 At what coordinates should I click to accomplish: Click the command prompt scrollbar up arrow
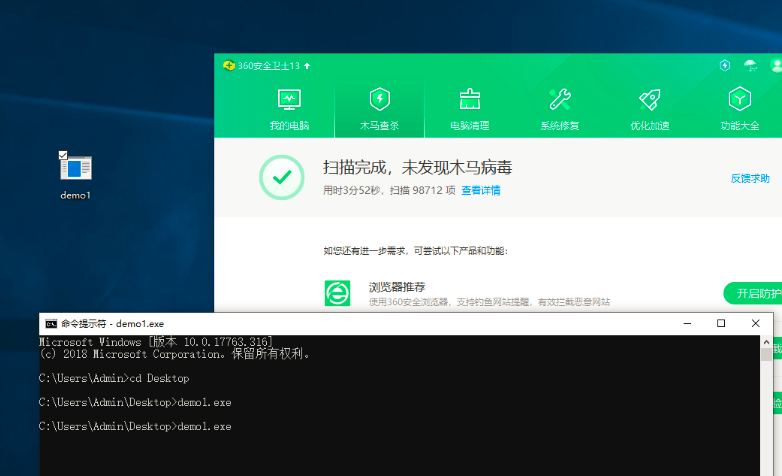coord(767,342)
